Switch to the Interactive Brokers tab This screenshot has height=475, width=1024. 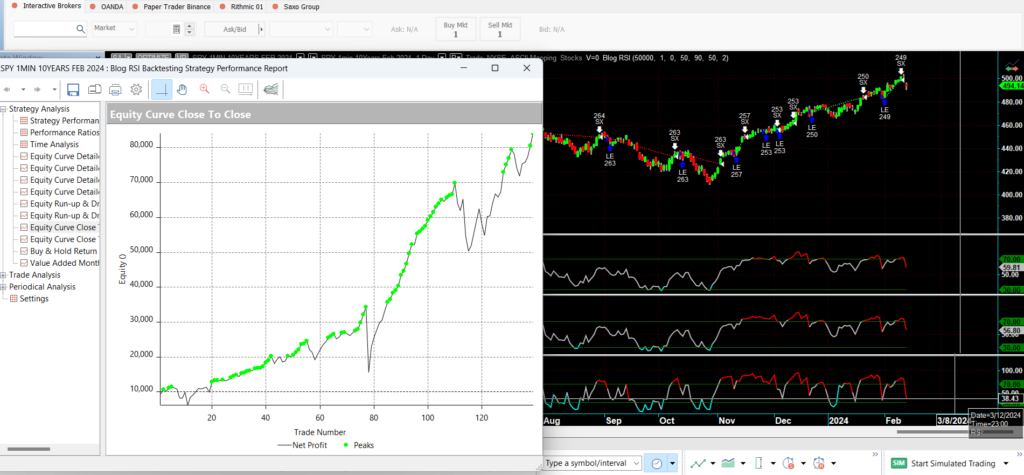[52, 6]
